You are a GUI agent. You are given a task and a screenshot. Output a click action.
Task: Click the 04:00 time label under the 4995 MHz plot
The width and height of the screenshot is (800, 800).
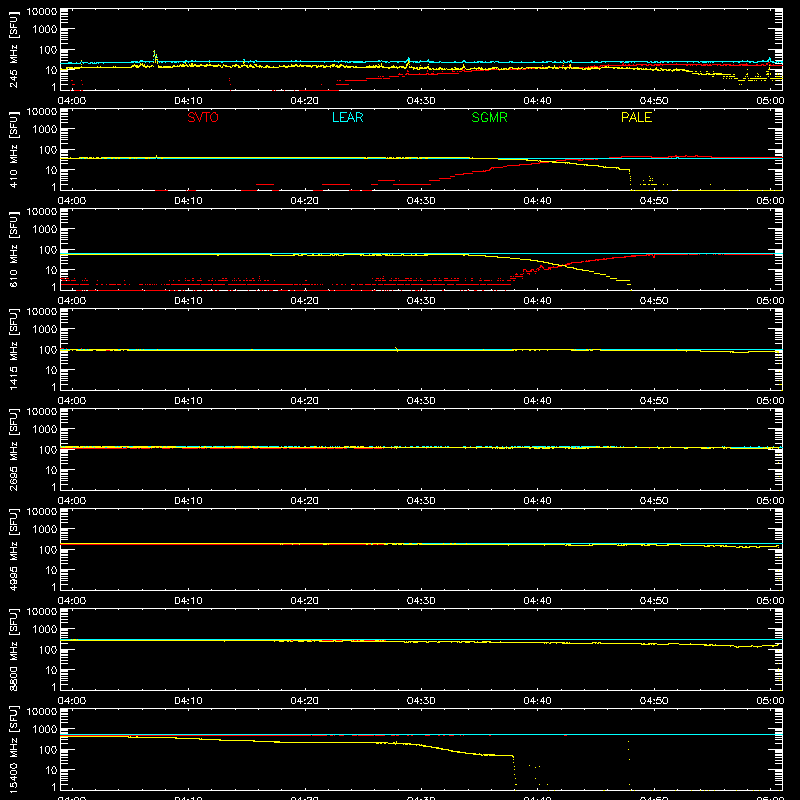point(72,601)
